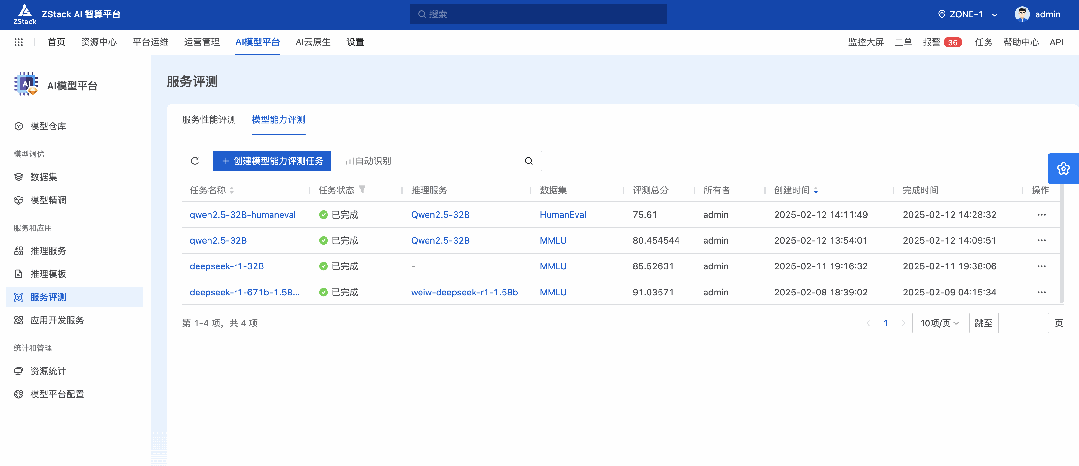
Task: Click the search magnifier icon in the toolbar
Action: pyautogui.click(x=529, y=161)
